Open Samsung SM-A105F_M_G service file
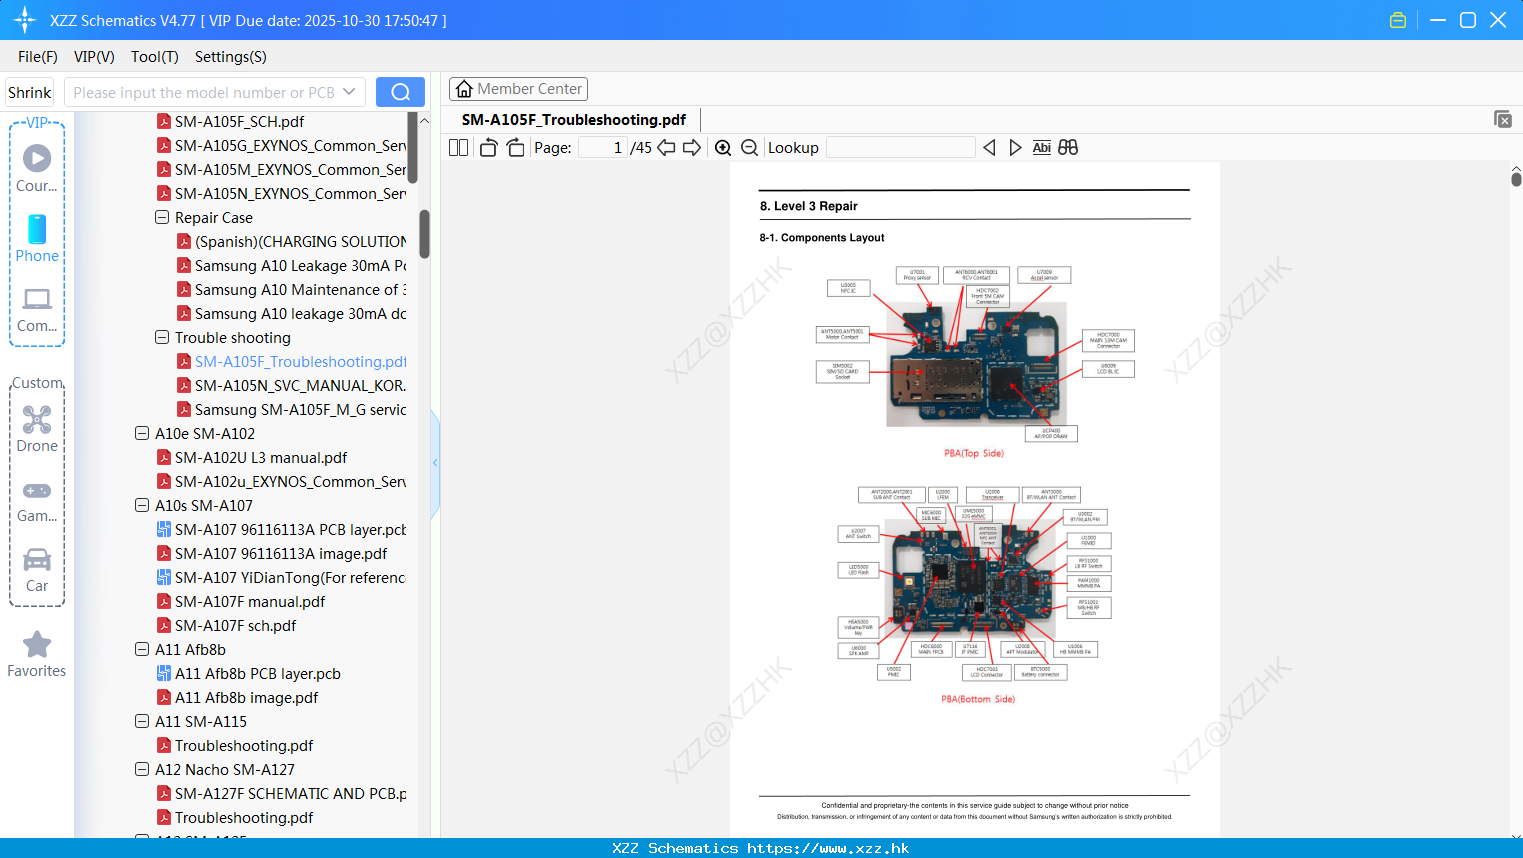Viewport: 1523px width, 858px height. [x=291, y=410]
